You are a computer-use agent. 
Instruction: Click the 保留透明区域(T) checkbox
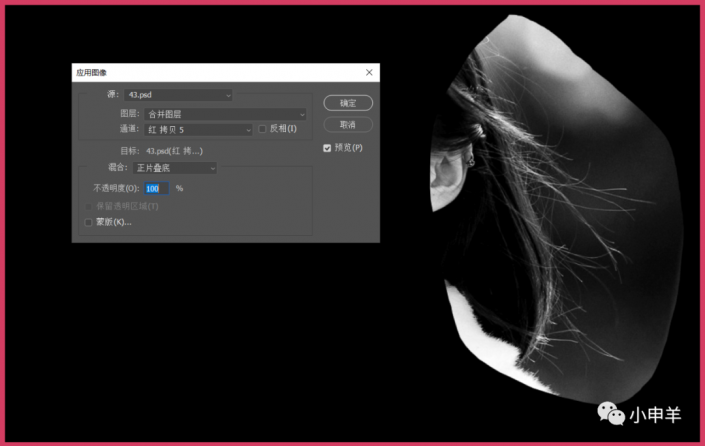[x=89, y=206]
